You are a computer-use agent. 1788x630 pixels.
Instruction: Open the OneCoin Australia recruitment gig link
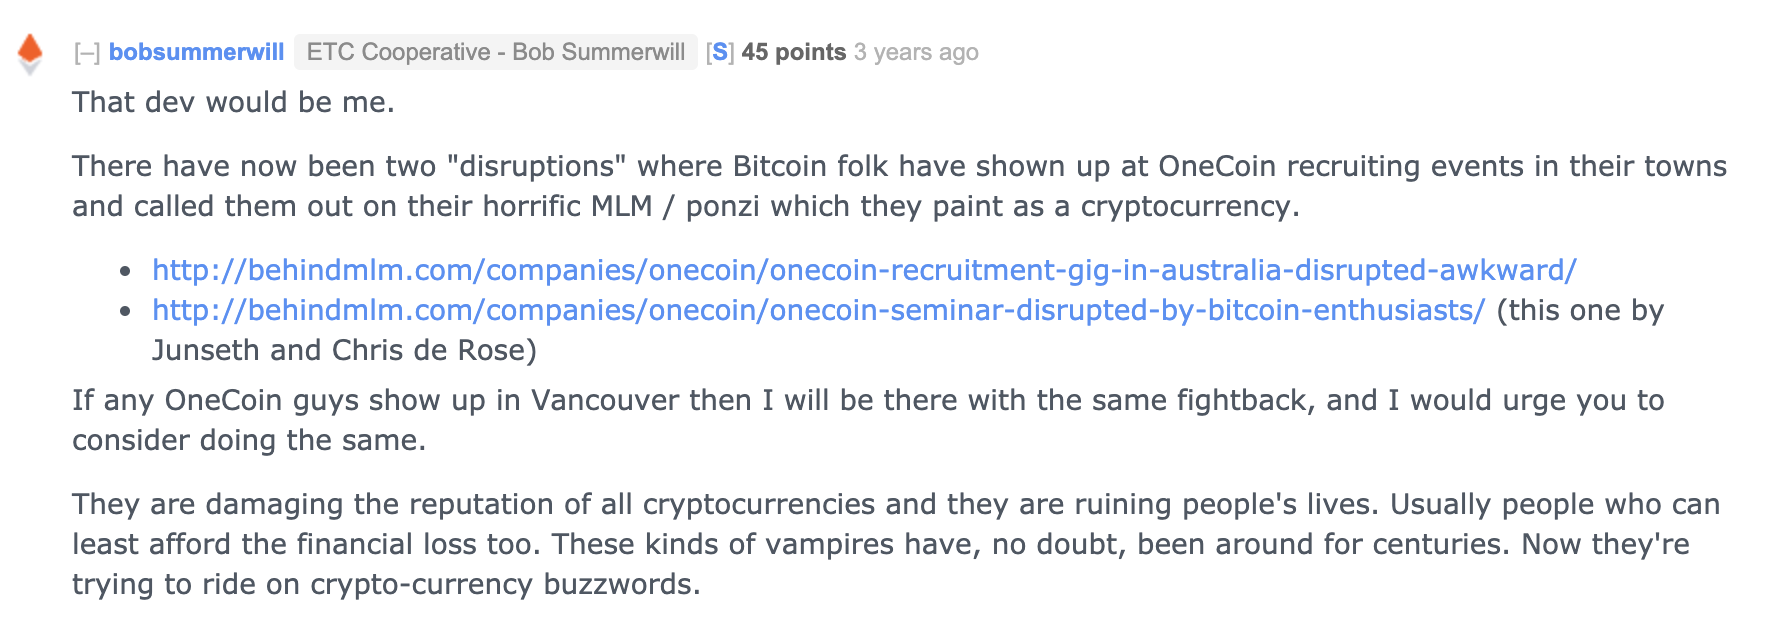point(864,270)
